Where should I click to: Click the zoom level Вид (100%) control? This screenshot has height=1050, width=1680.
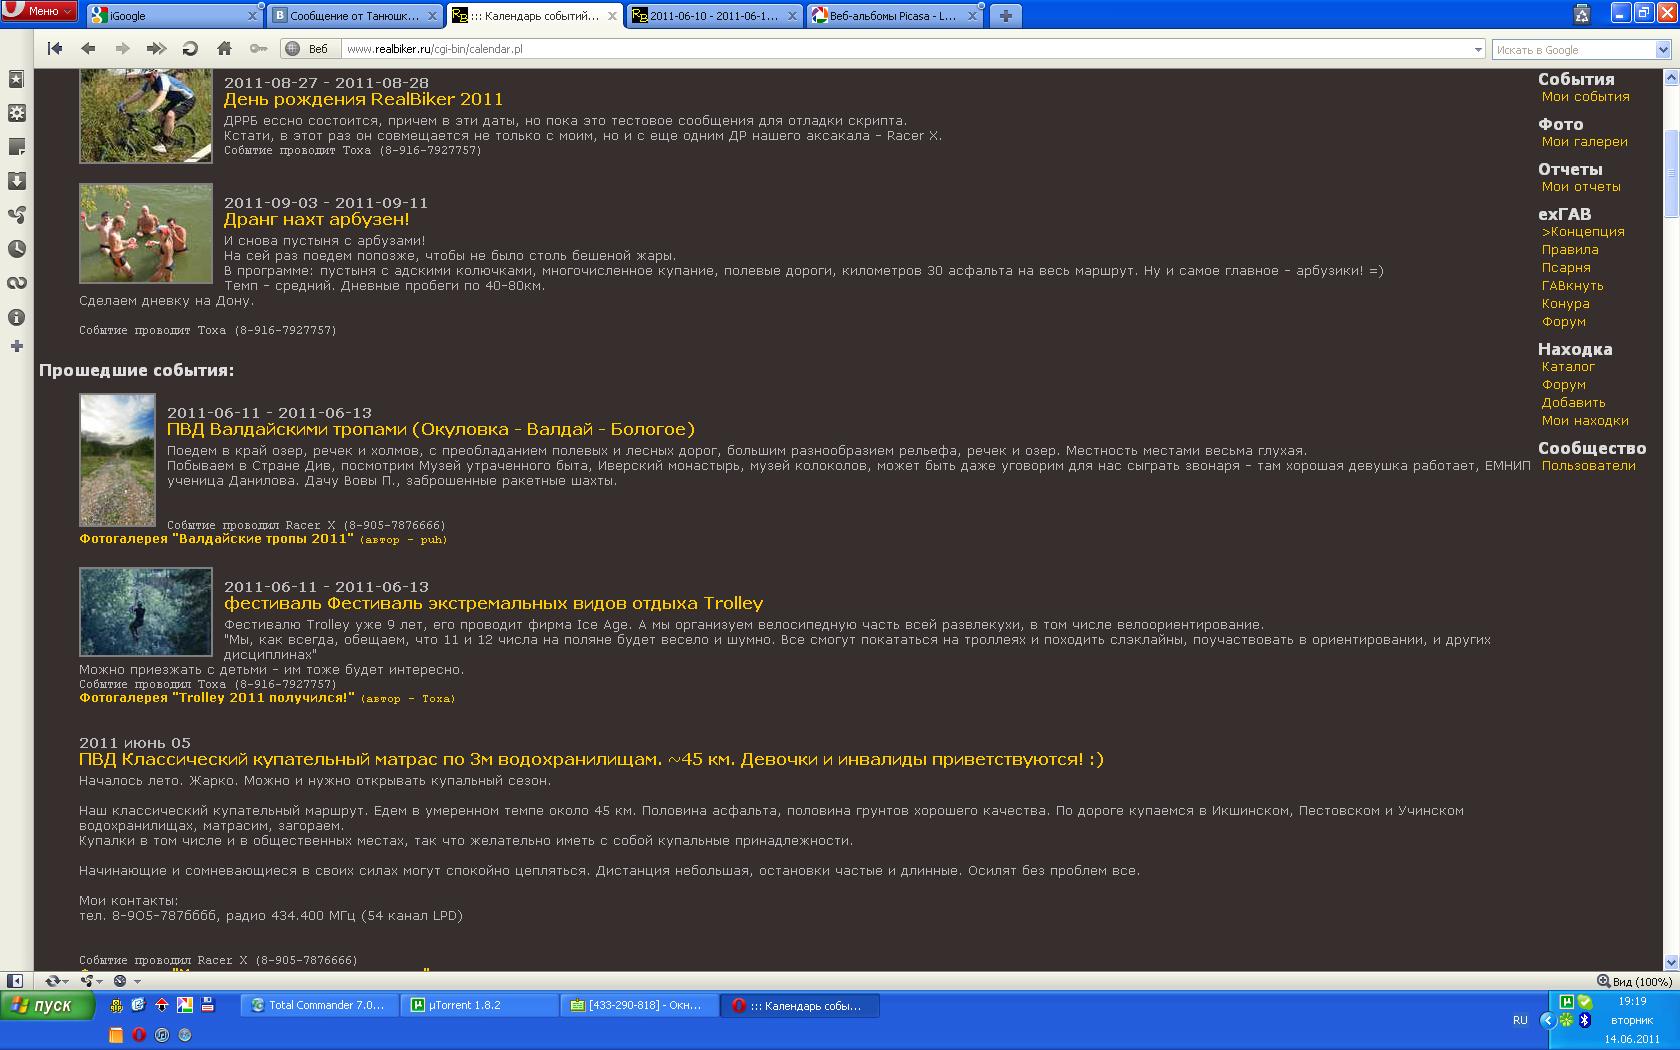coord(1635,981)
